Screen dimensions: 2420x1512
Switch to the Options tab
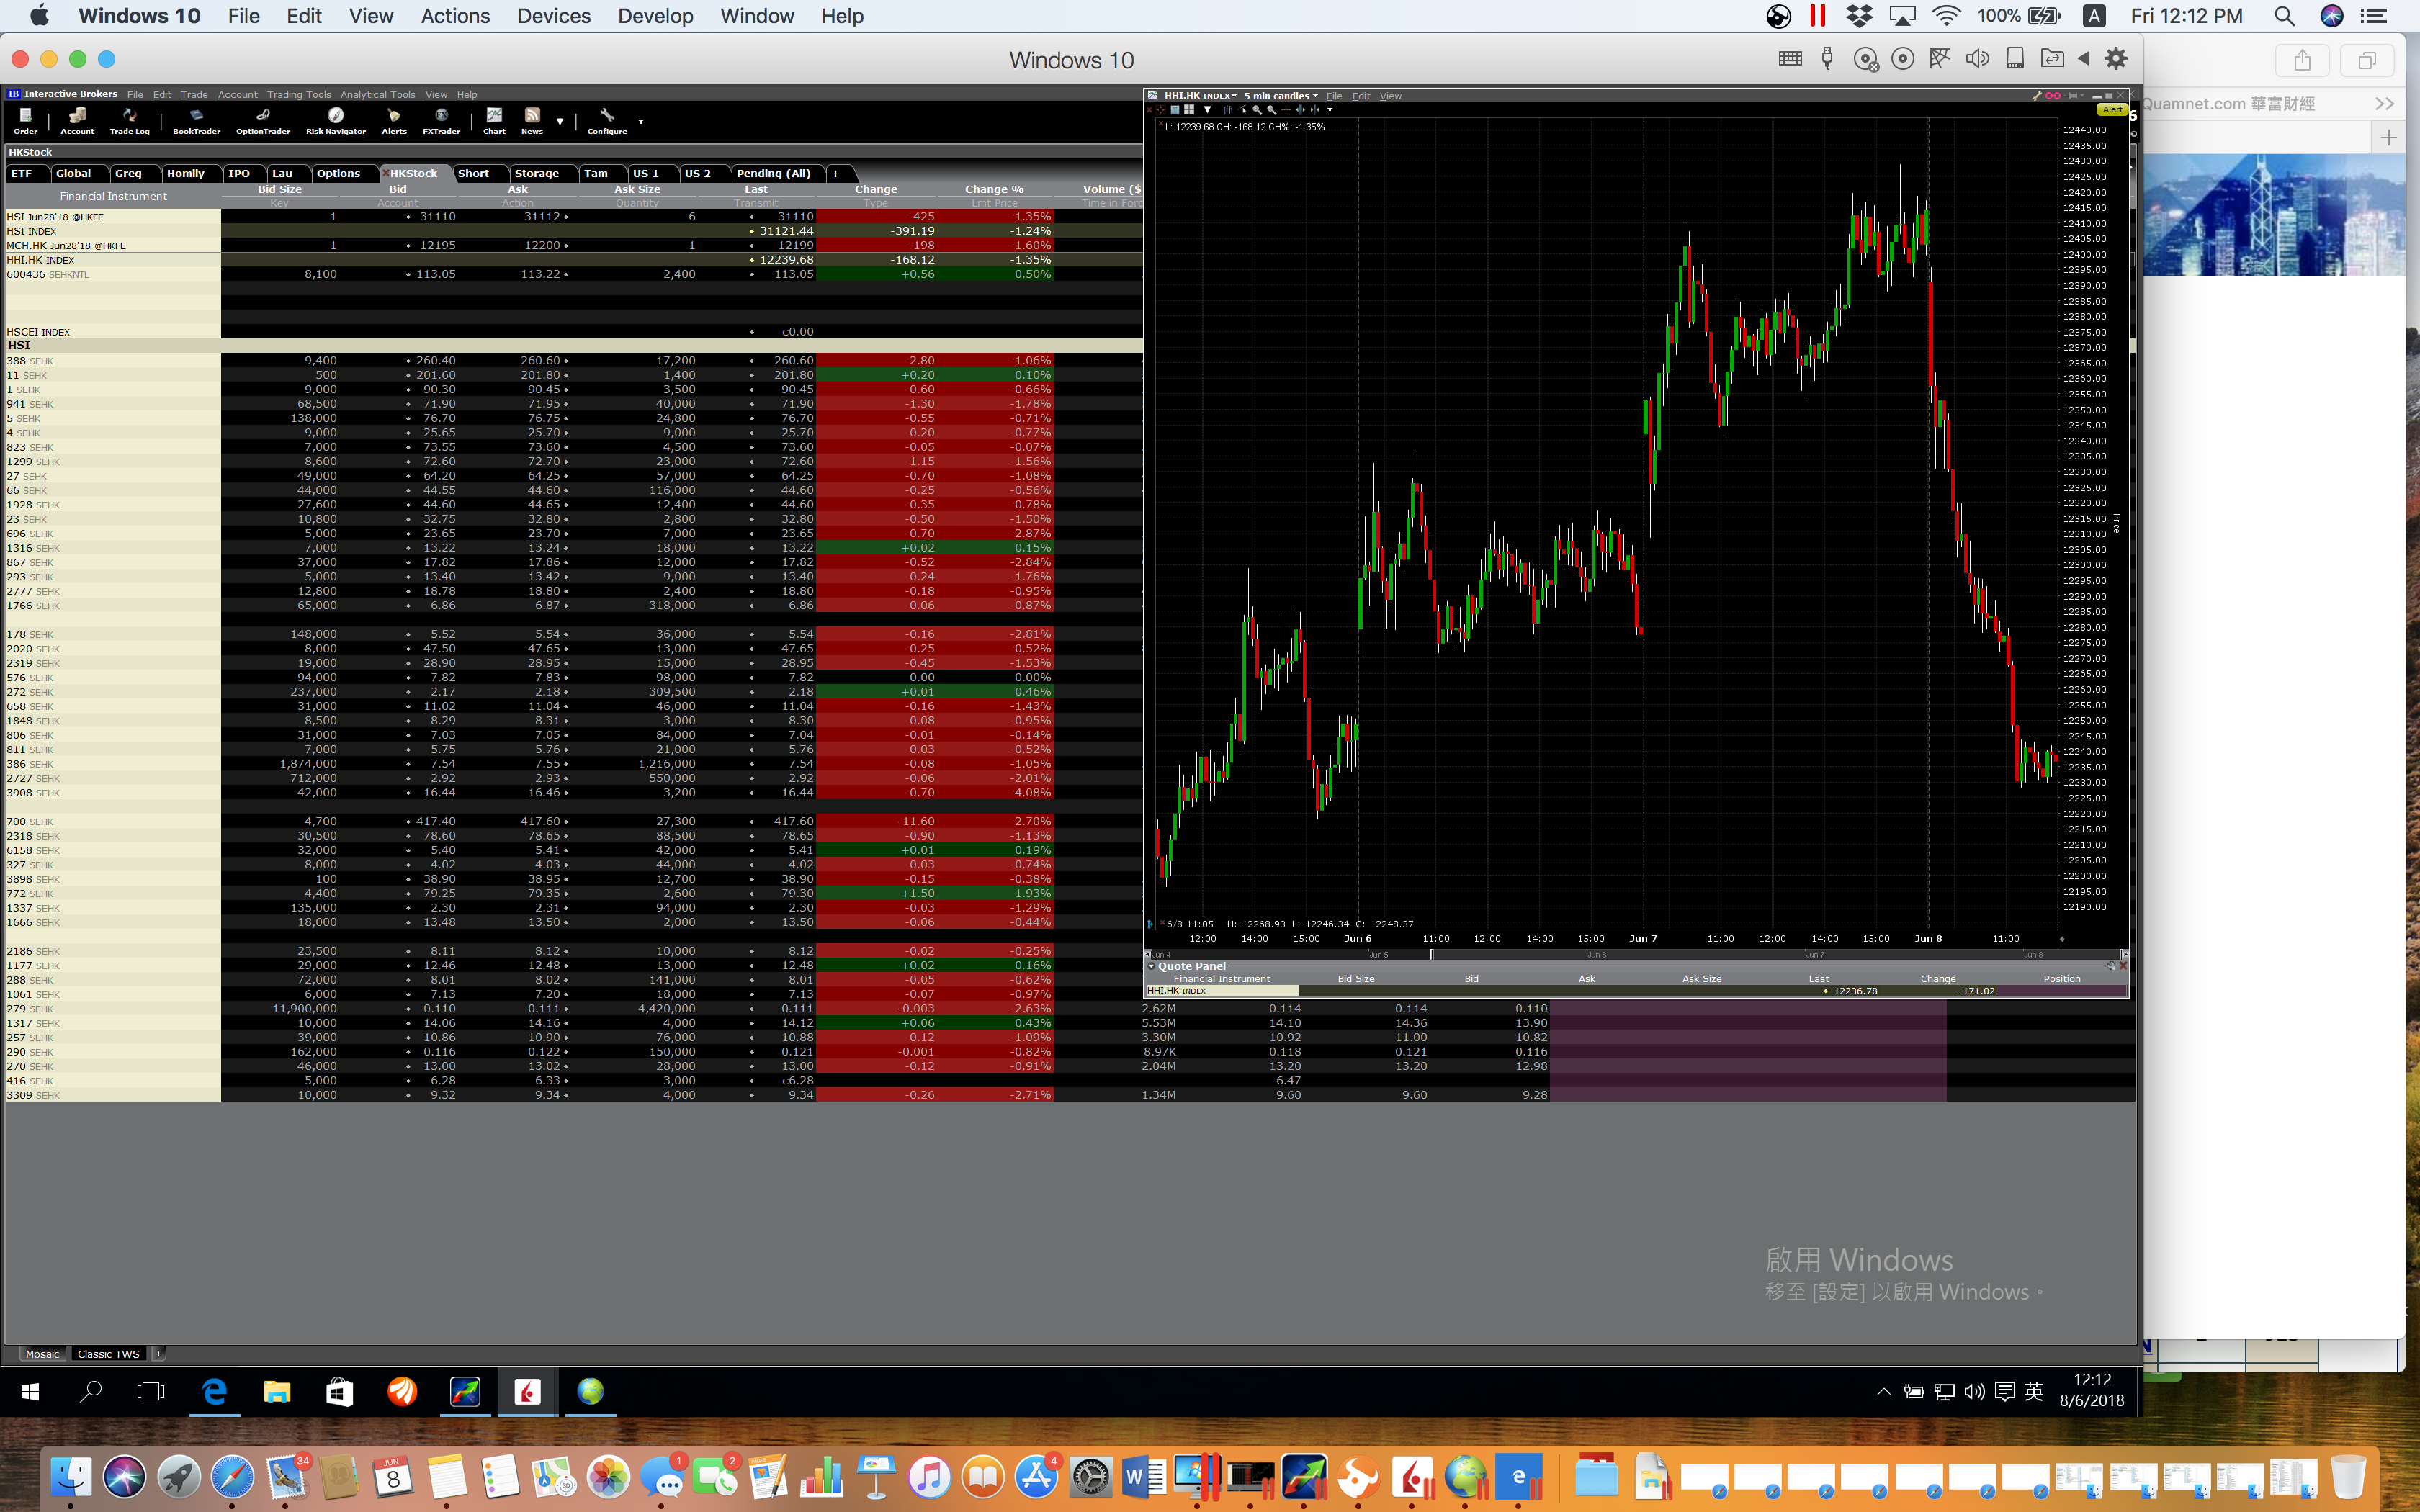[338, 173]
